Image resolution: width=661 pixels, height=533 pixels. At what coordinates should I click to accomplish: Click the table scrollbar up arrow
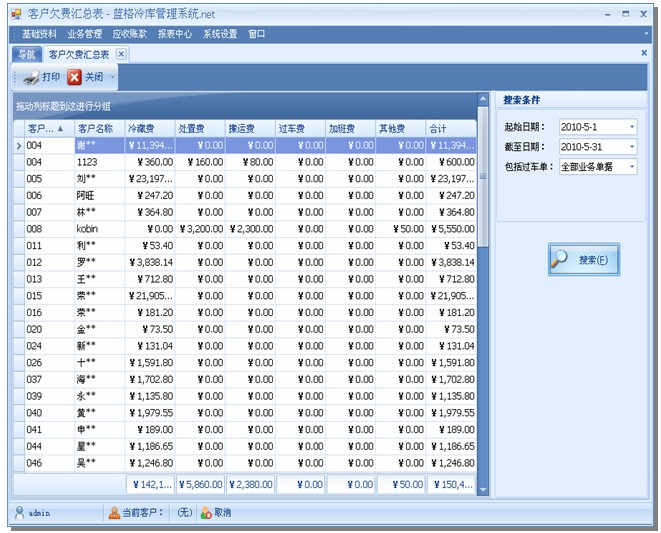coord(483,99)
